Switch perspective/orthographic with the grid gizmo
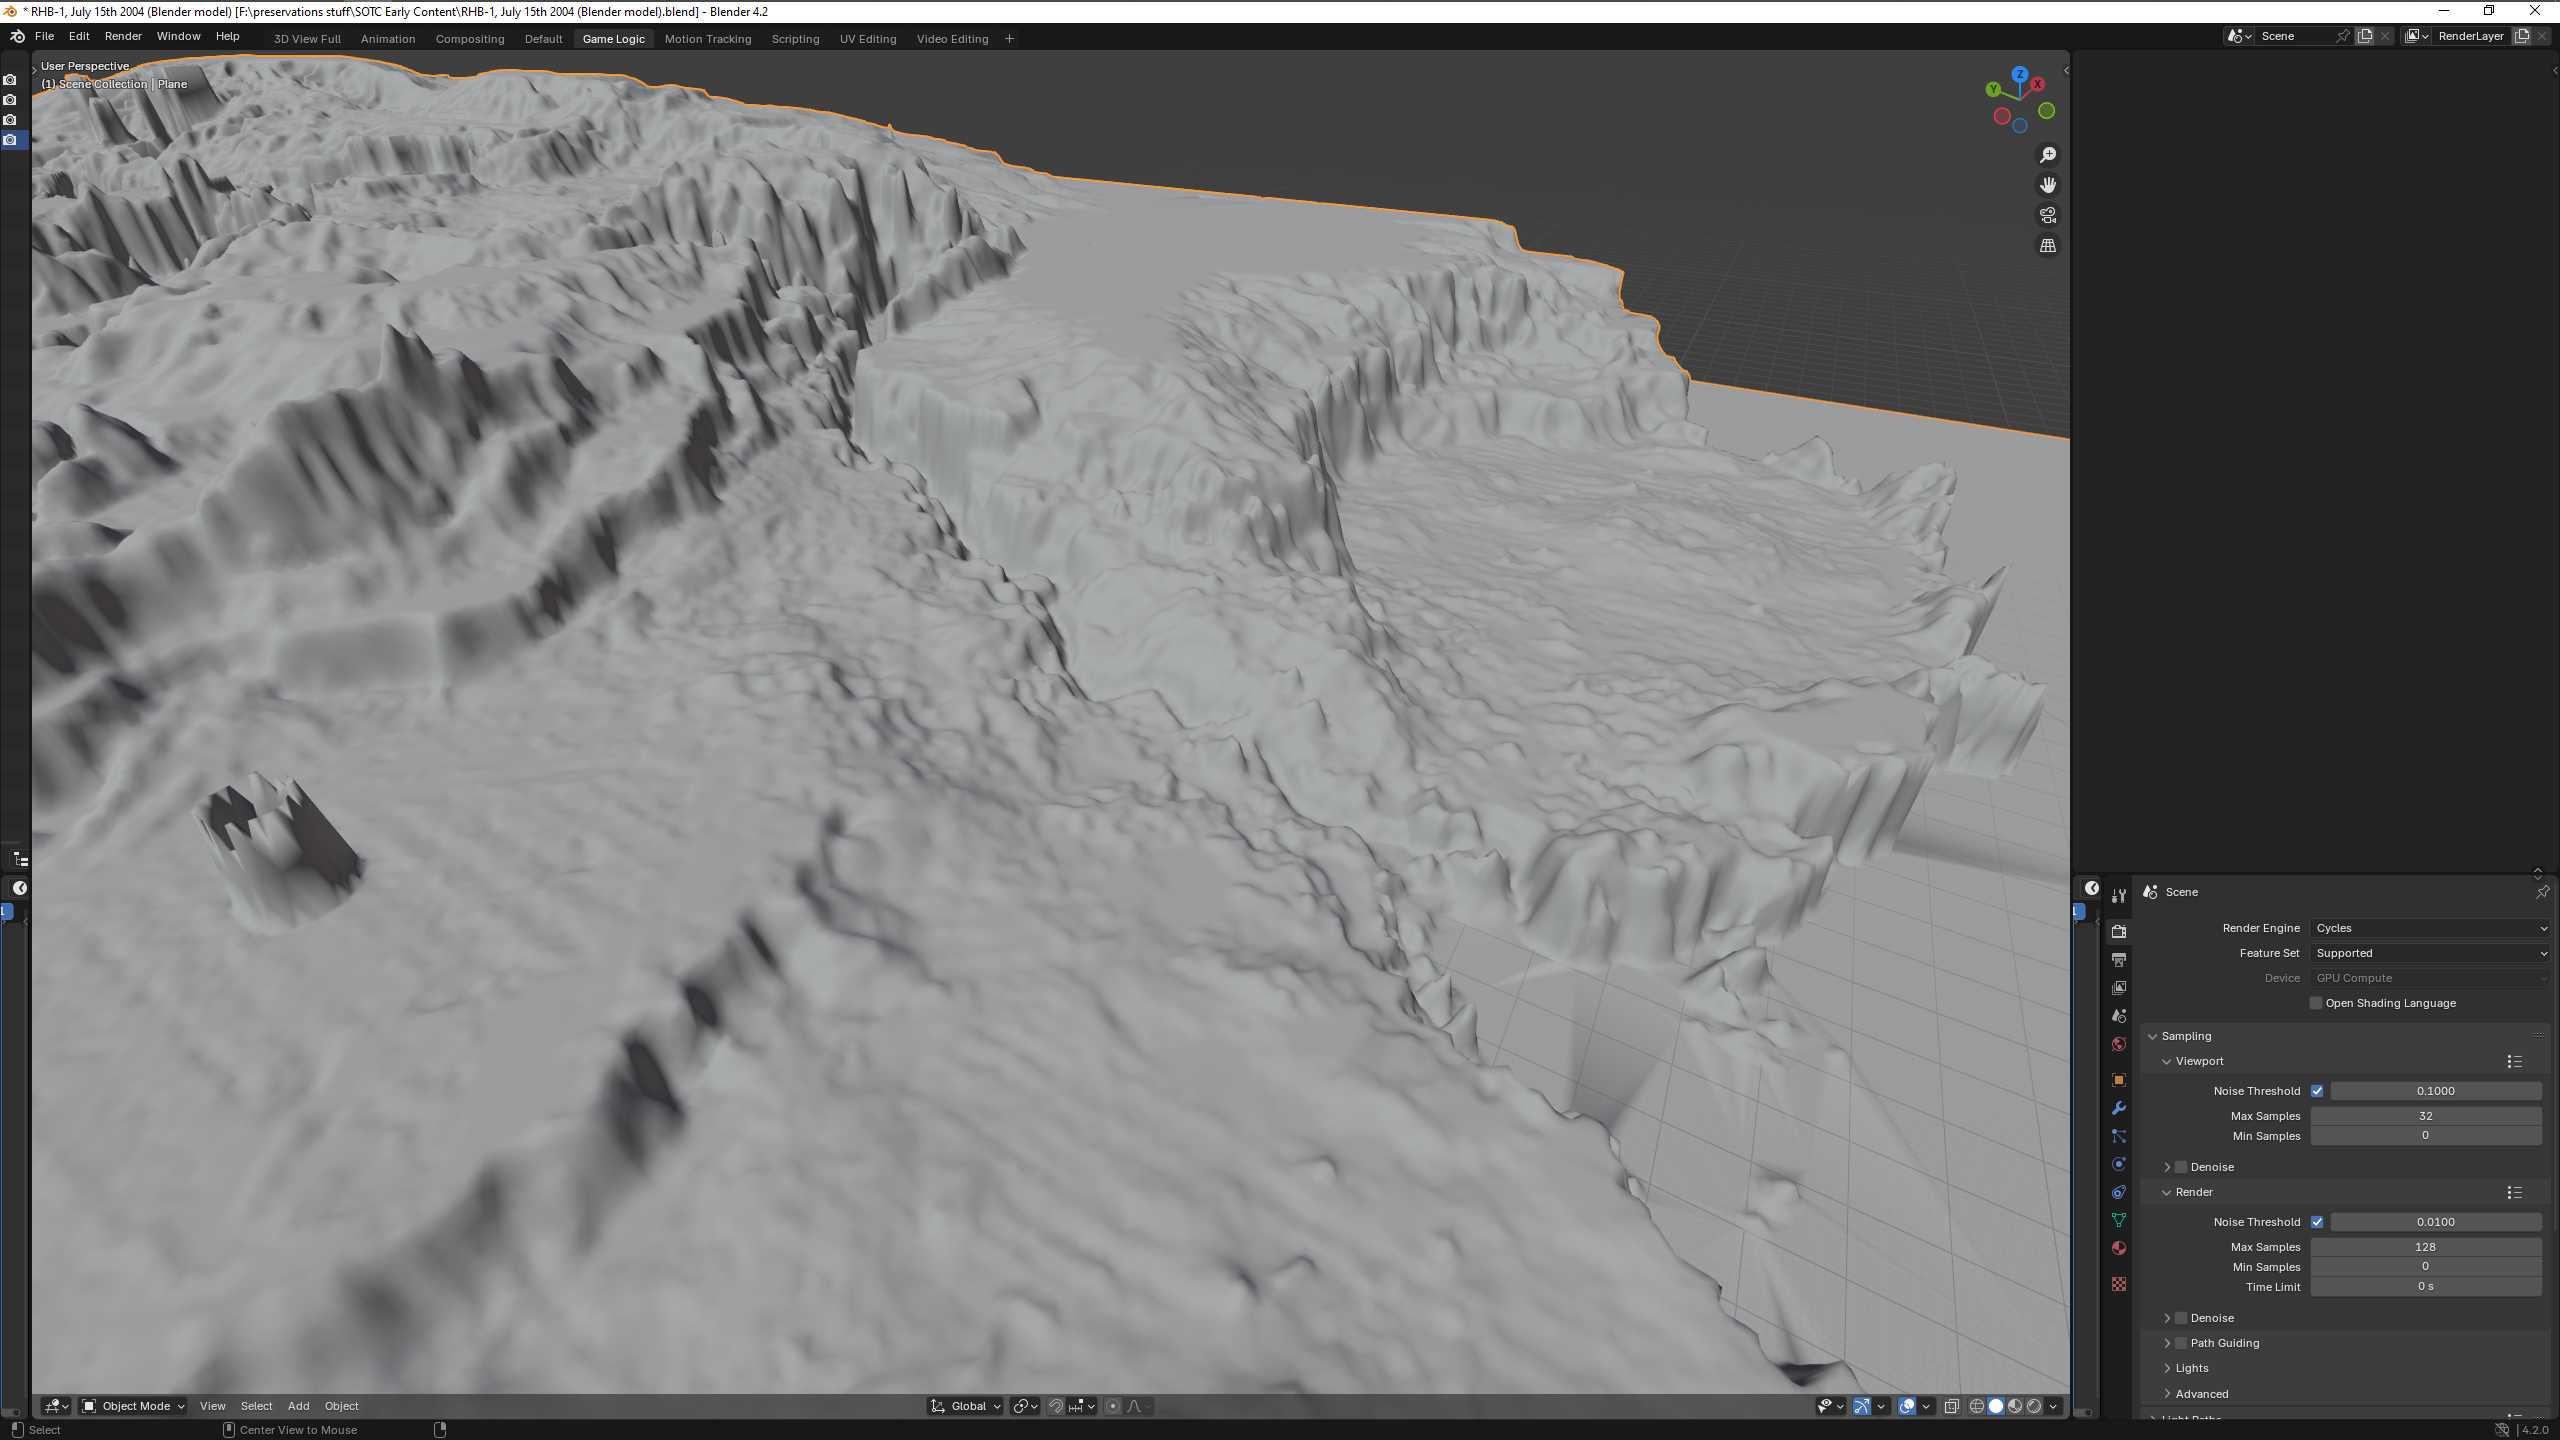2560x1440 pixels. click(x=2047, y=246)
